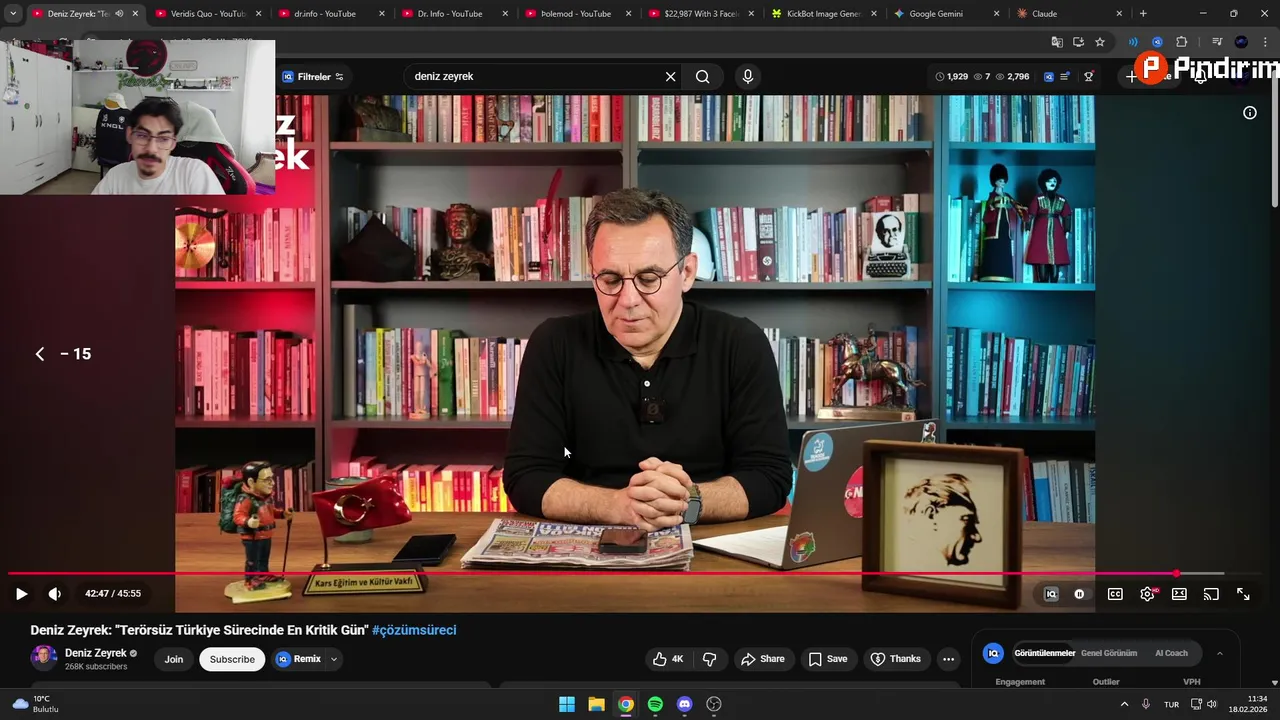Show video info card icon
Viewport: 1280px width, 720px height.
1249,113
